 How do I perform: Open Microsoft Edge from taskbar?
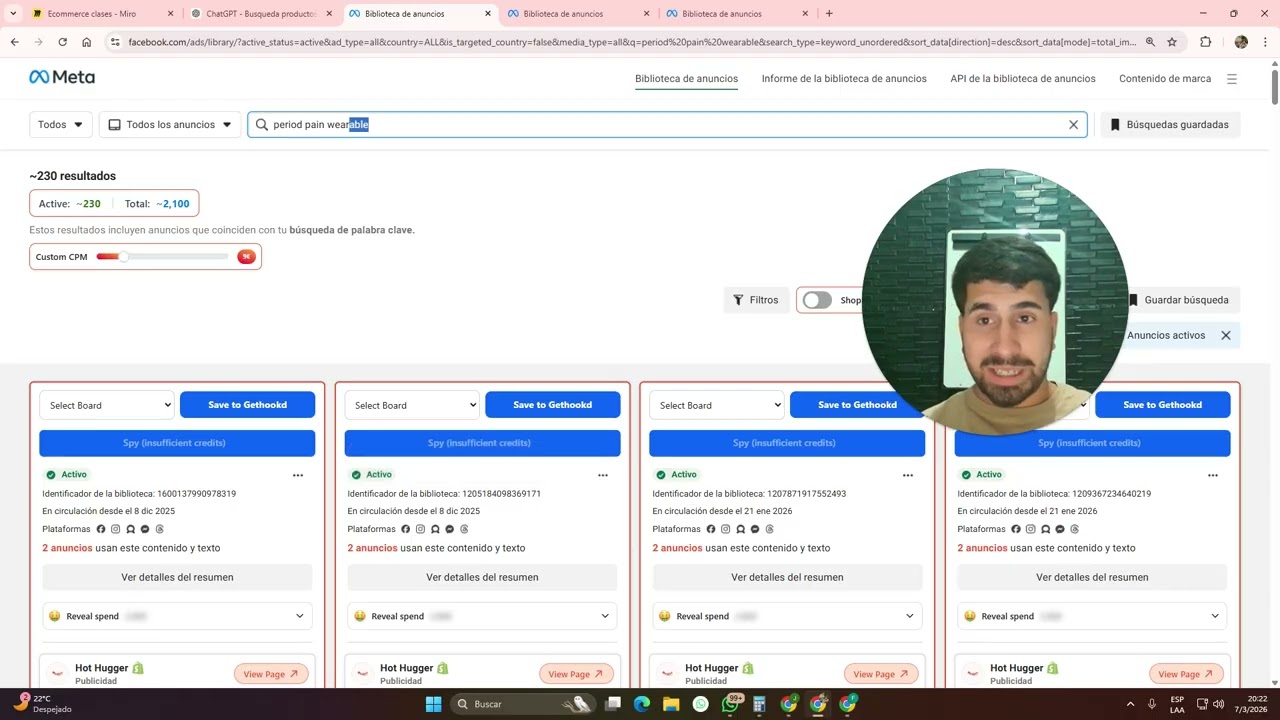point(642,704)
